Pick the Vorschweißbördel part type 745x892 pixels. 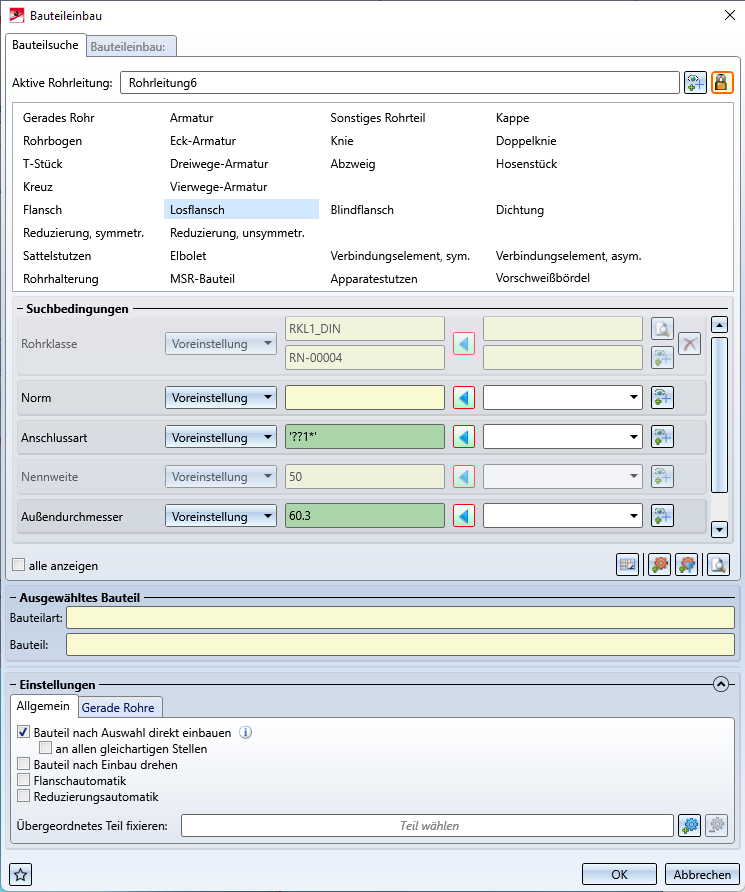pyautogui.click(x=543, y=278)
